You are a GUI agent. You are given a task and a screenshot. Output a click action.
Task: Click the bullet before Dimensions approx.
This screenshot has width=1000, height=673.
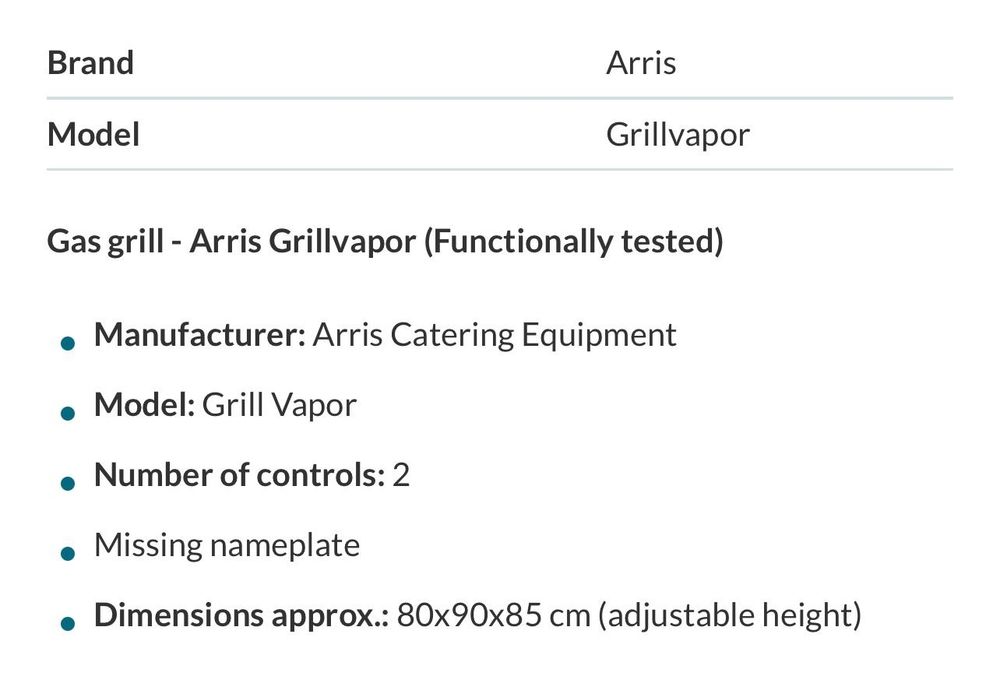68,623
